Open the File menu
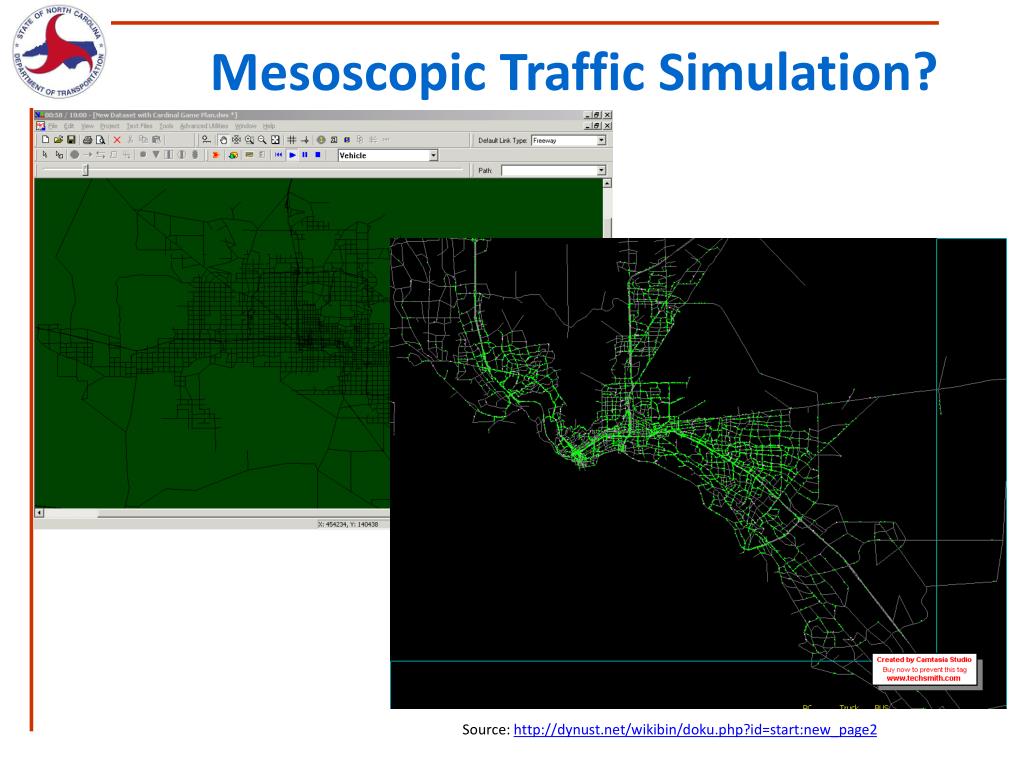This screenshot has height=768, width=1024. [53, 126]
